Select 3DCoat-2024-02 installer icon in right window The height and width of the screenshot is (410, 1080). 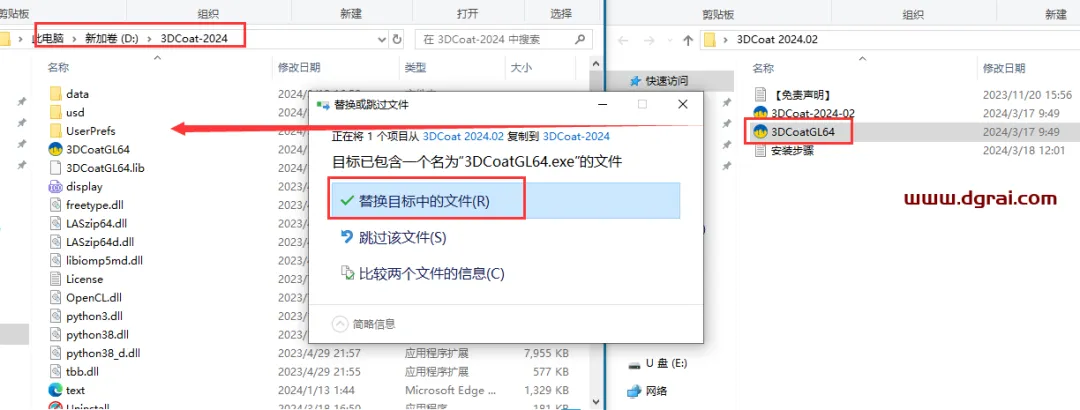760,112
